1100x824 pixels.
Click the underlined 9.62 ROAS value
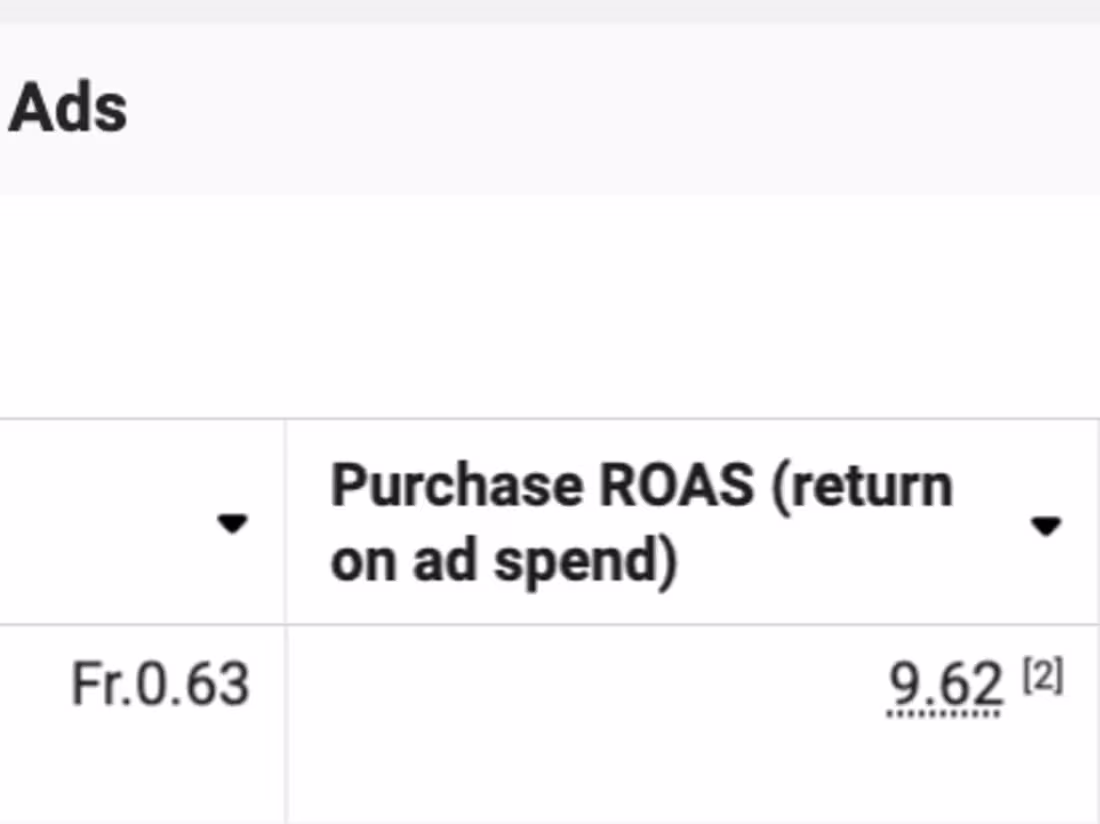click(x=945, y=686)
